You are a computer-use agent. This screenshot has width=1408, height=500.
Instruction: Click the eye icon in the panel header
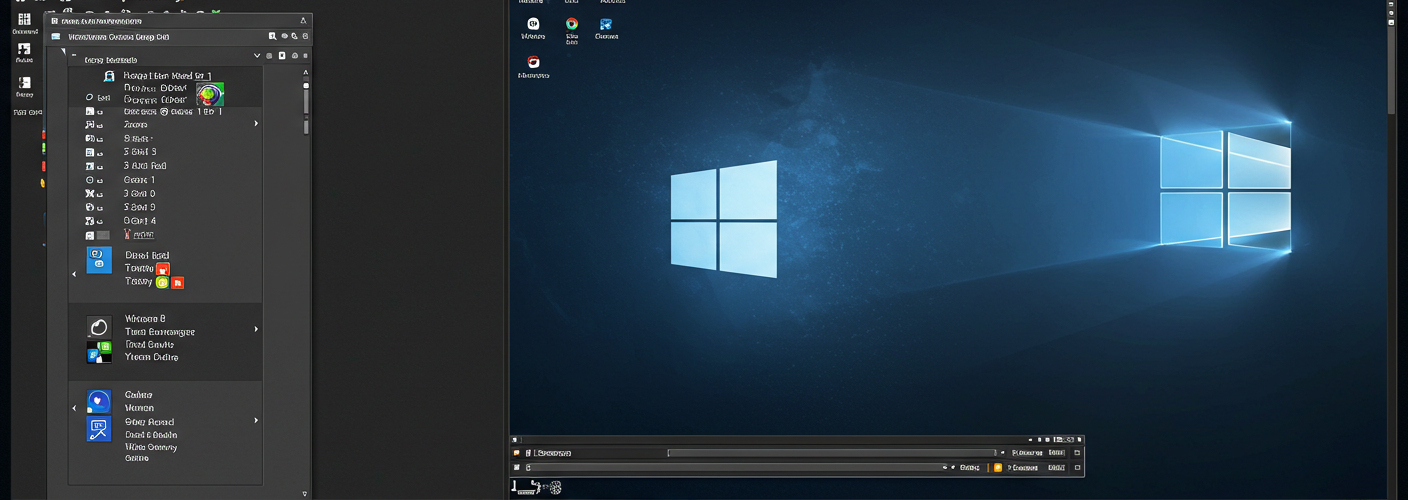pyautogui.click(x=284, y=36)
